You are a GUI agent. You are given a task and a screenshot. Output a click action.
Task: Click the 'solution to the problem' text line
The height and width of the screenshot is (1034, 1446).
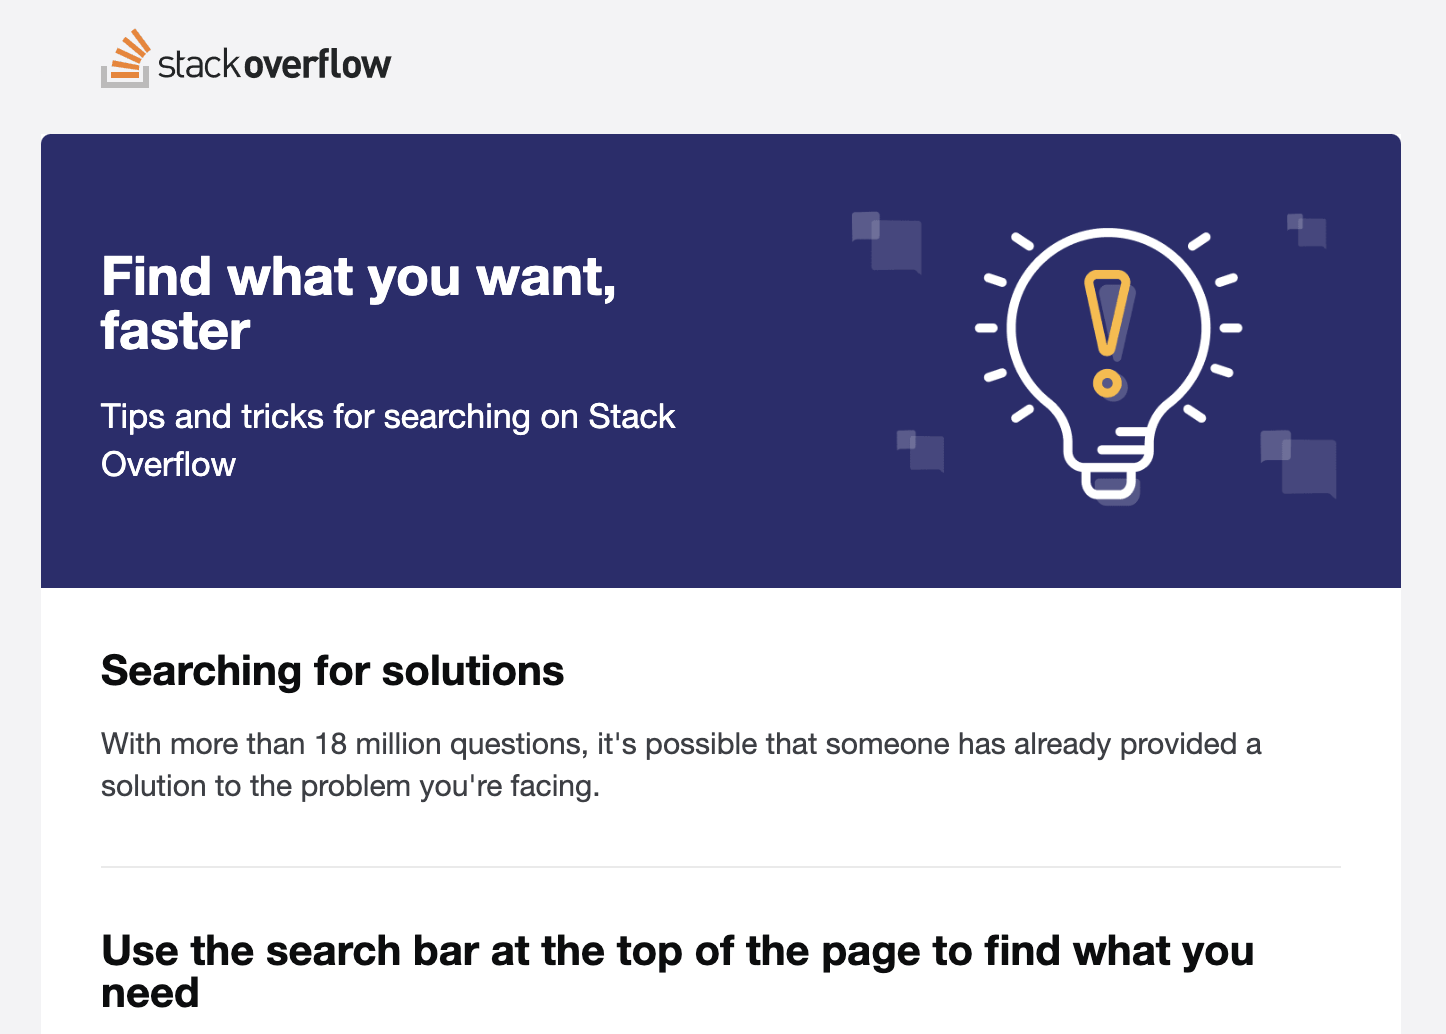(350, 786)
